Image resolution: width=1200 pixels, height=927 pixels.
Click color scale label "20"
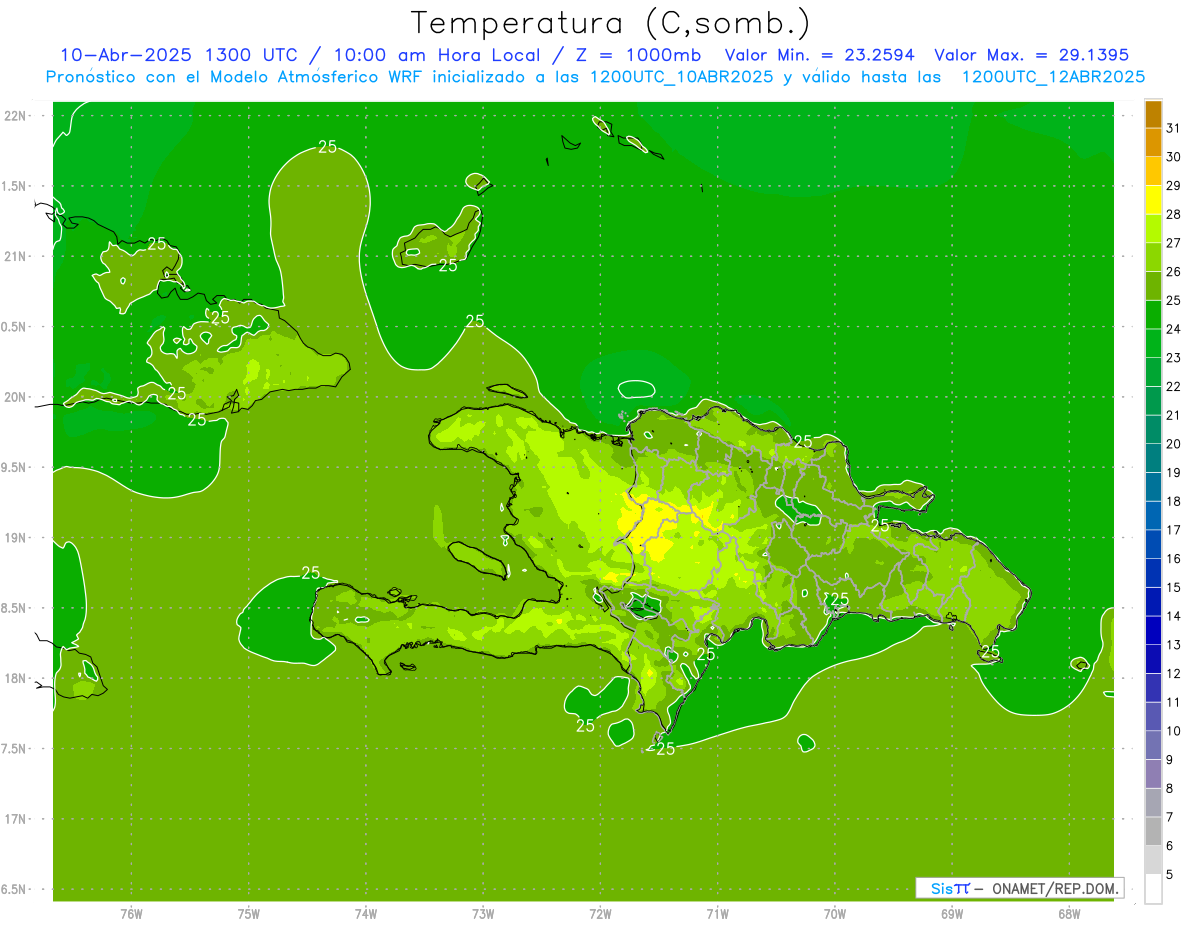[x=1174, y=444]
